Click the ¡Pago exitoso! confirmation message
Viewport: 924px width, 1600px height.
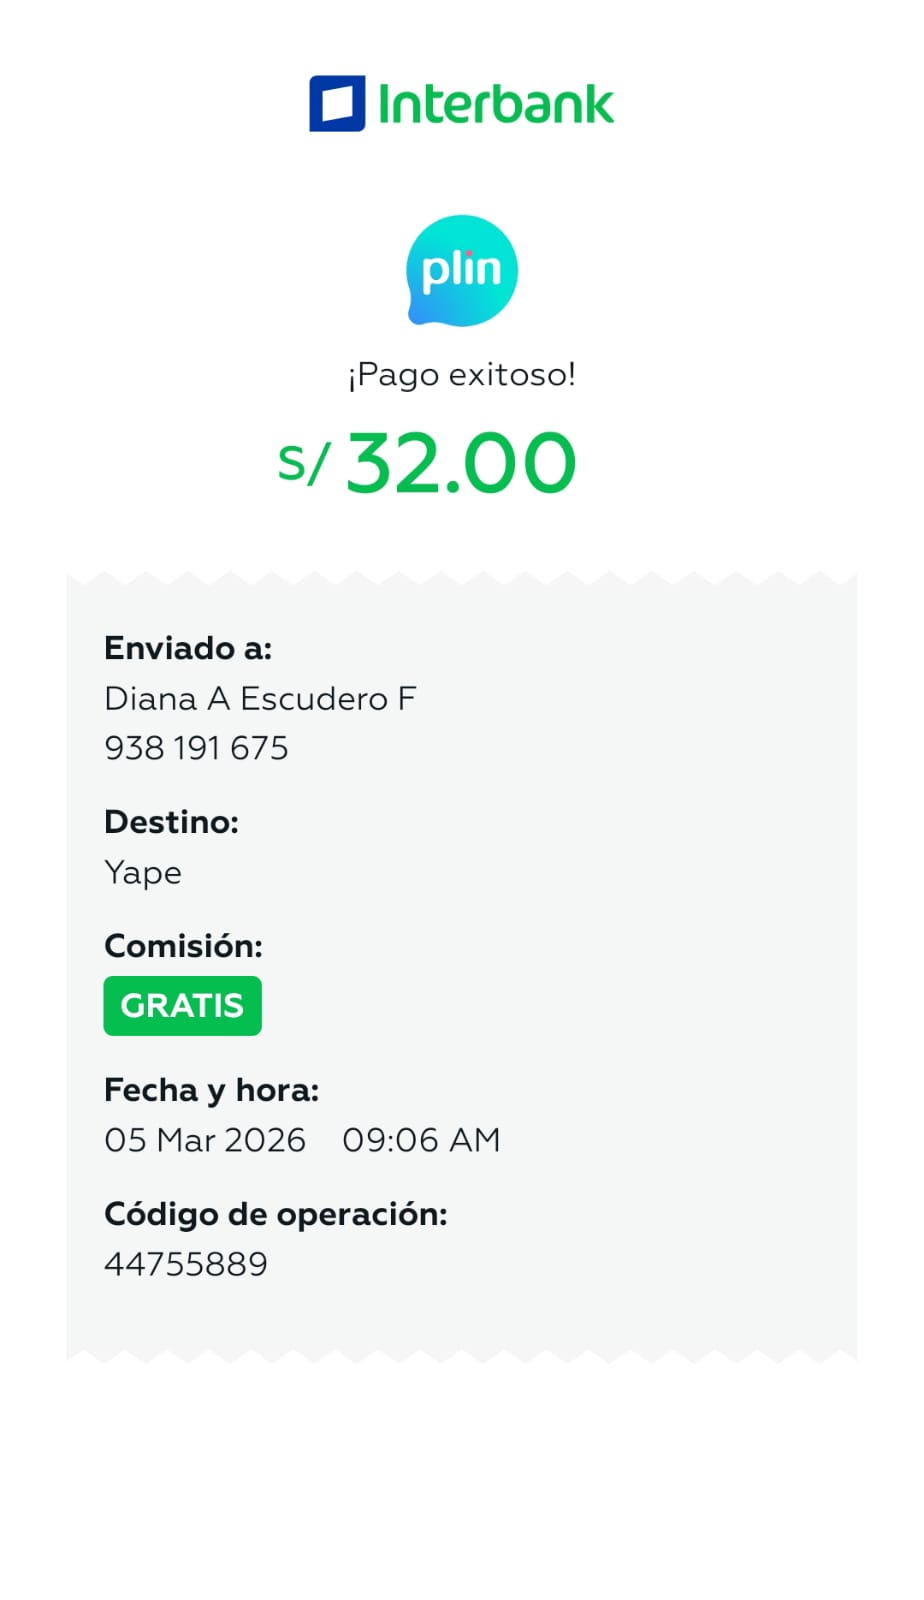tap(462, 375)
